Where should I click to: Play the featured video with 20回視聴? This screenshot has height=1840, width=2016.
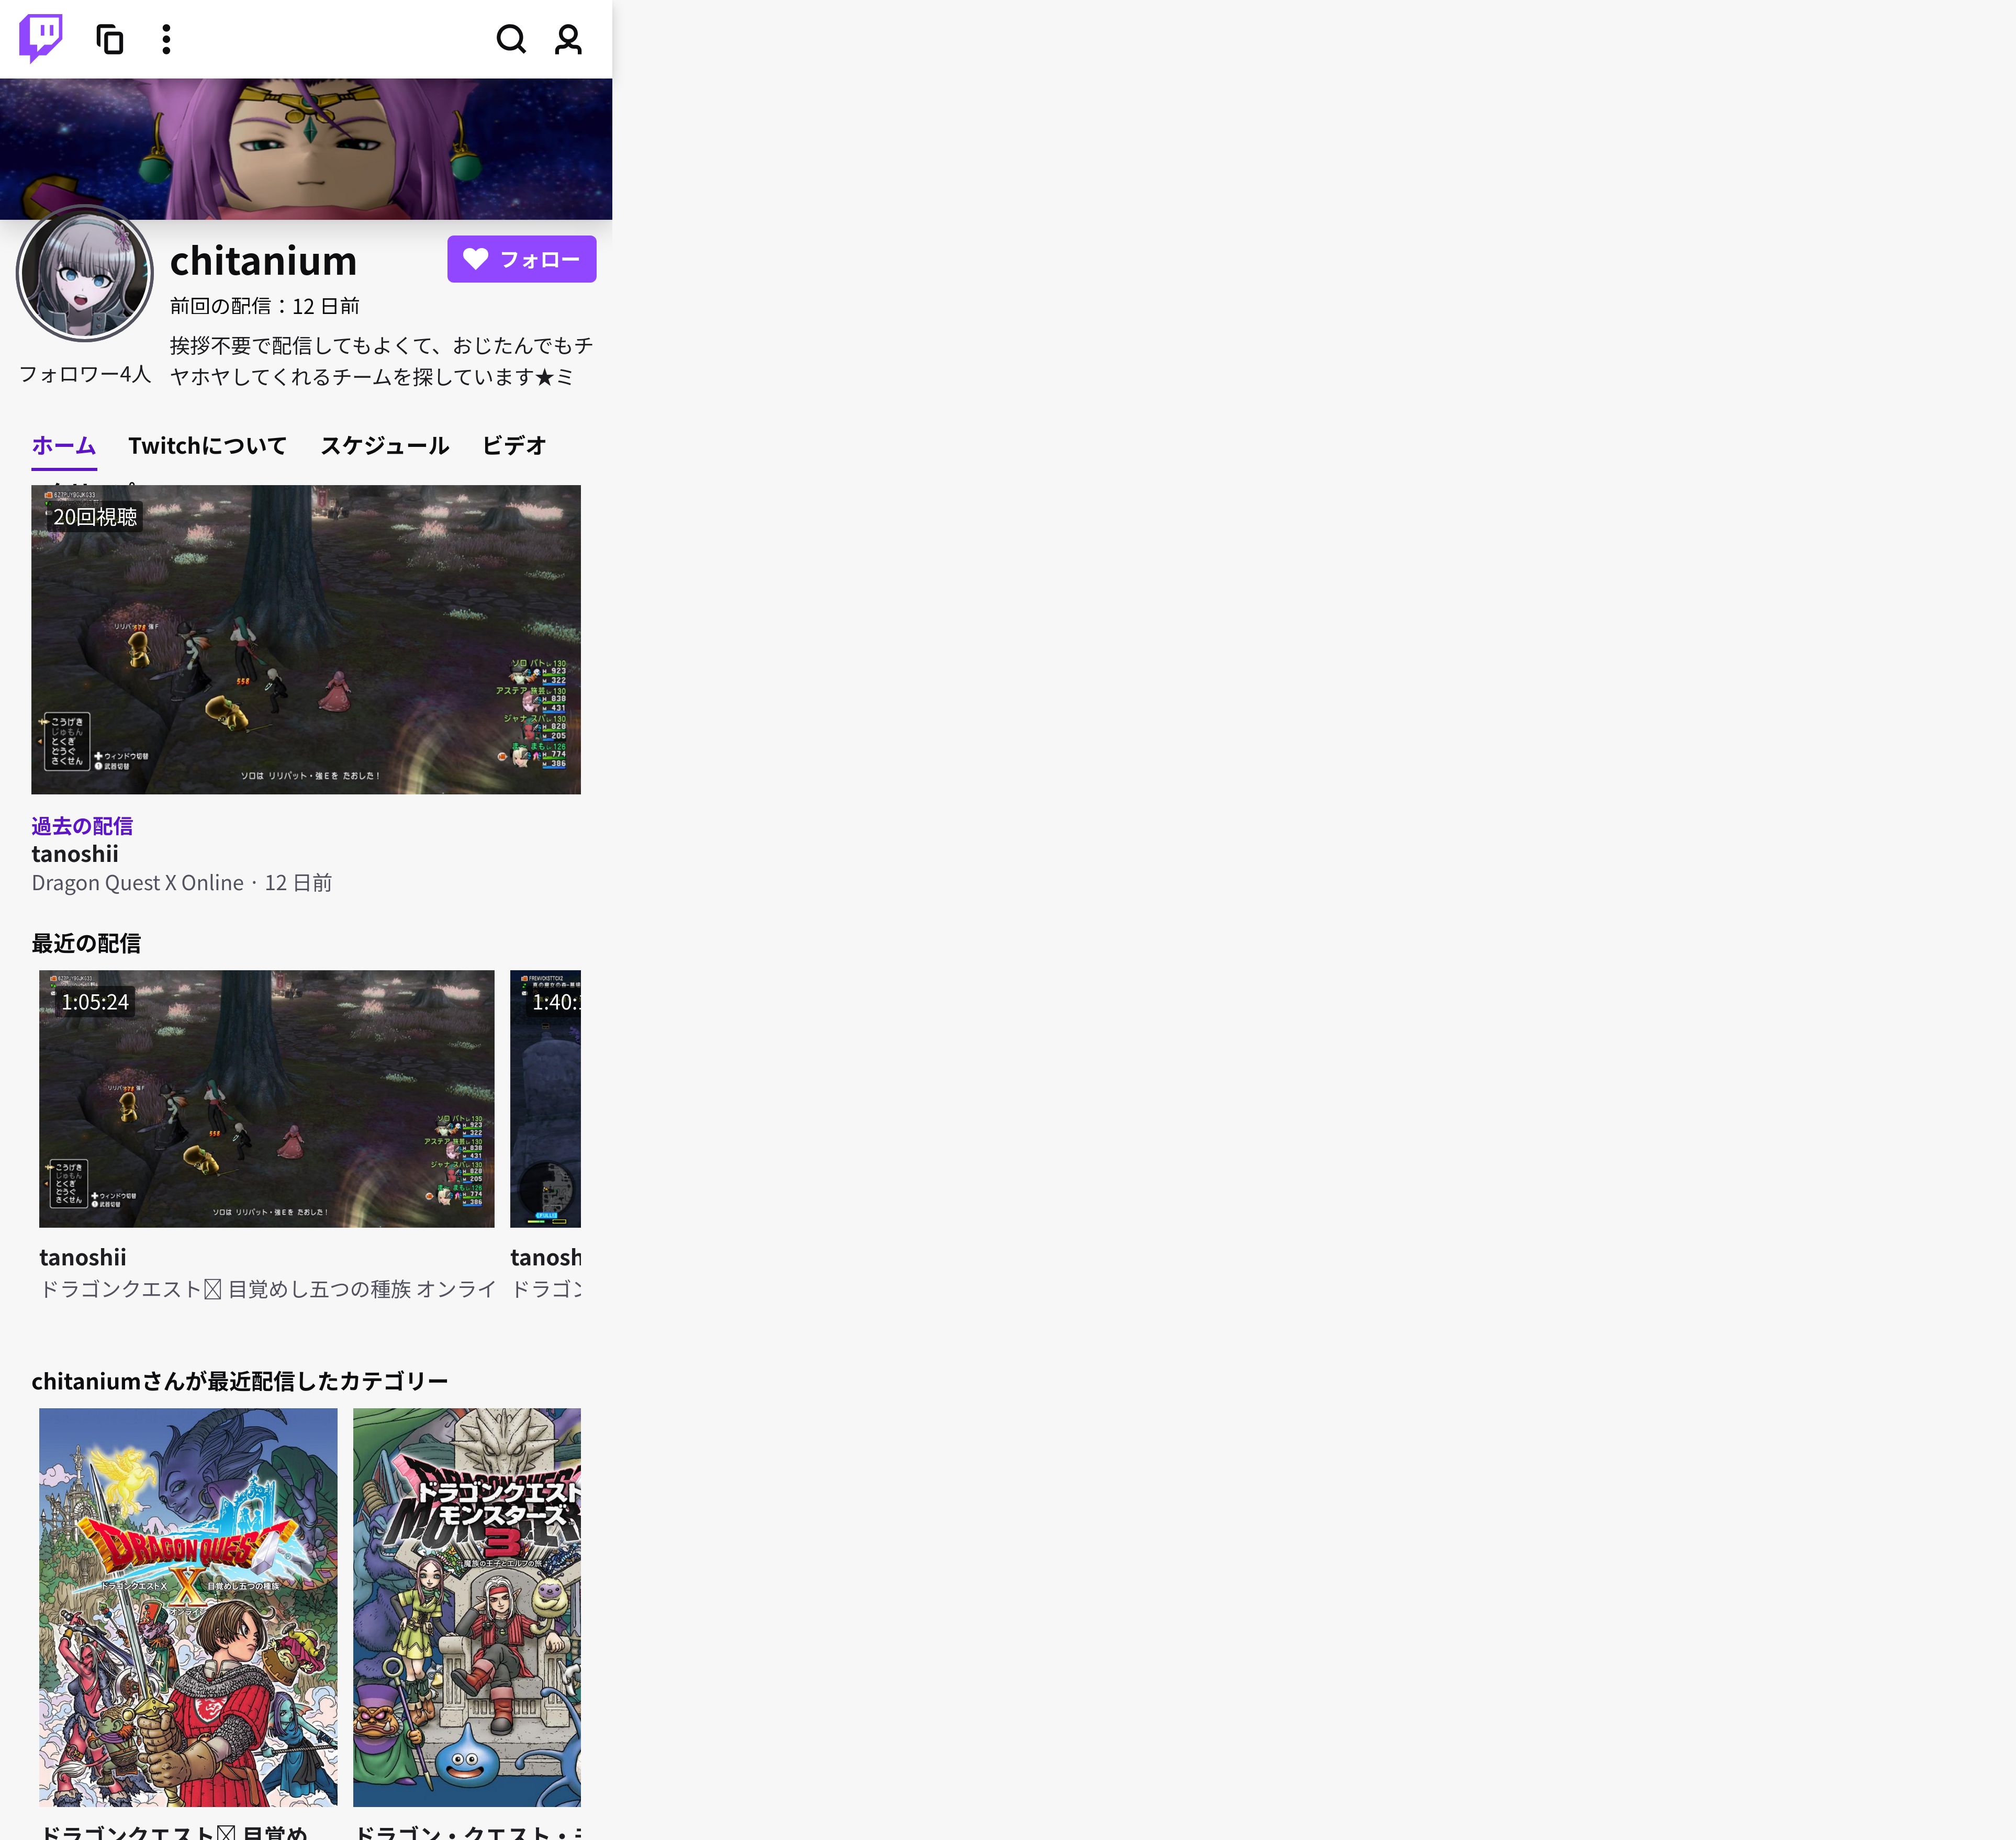tap(306, 640)
